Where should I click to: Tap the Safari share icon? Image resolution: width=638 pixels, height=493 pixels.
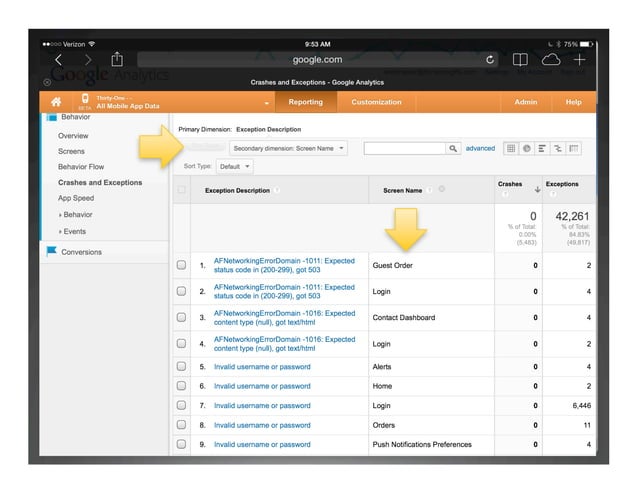coord(116,60)
